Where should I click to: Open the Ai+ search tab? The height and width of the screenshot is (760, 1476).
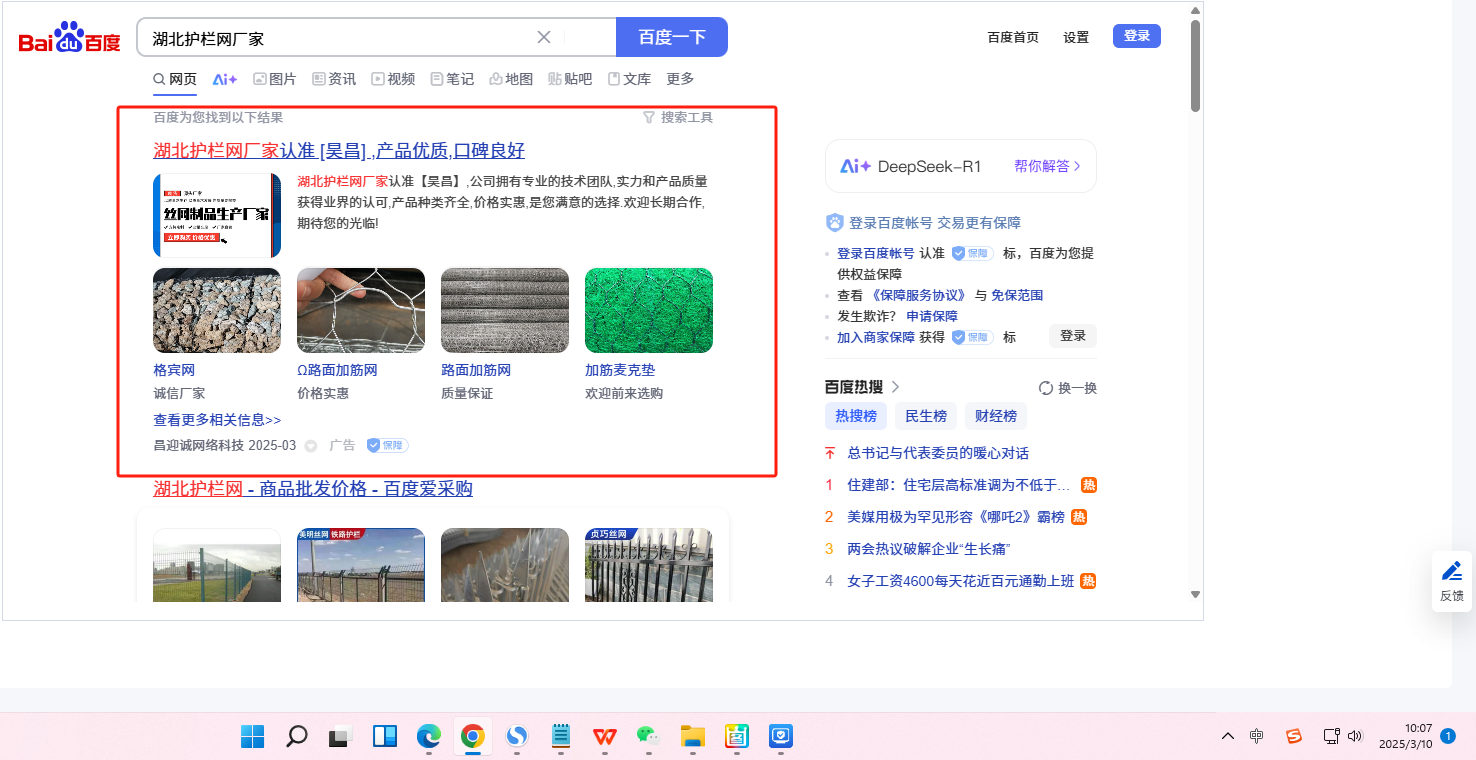point(225,79)
